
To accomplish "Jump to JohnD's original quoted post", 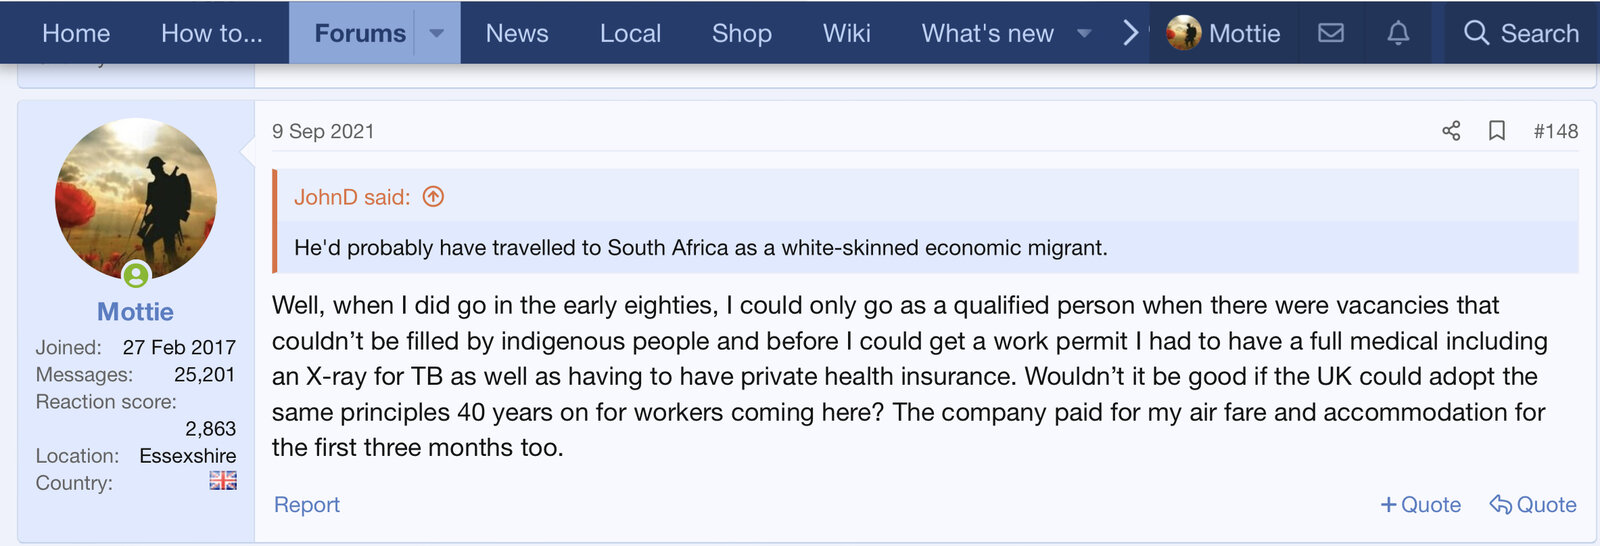I will coord(433,197).
